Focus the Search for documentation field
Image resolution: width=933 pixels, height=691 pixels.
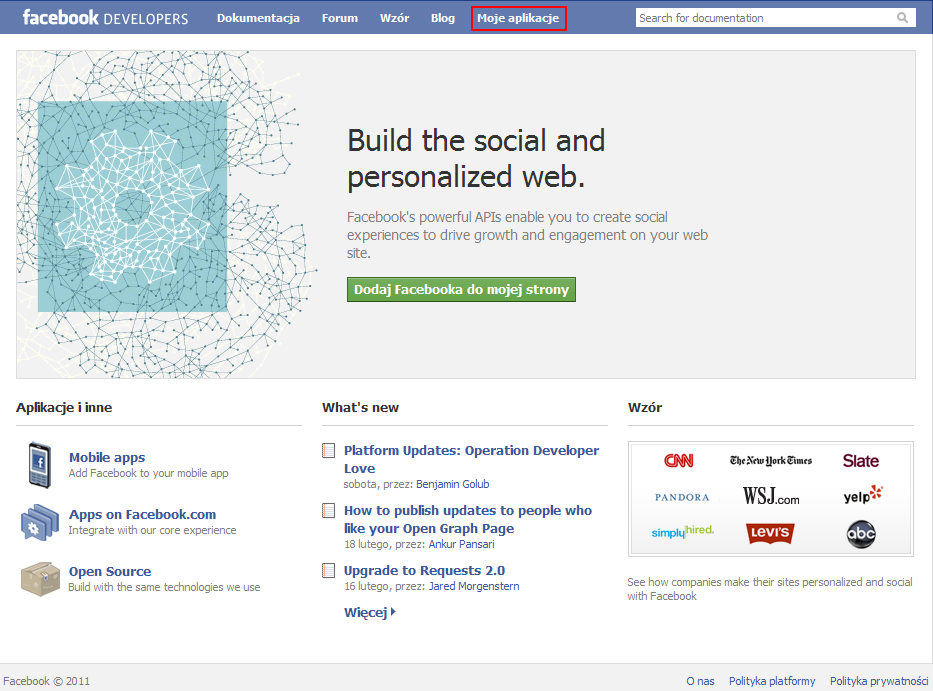[x=775, y=18]
